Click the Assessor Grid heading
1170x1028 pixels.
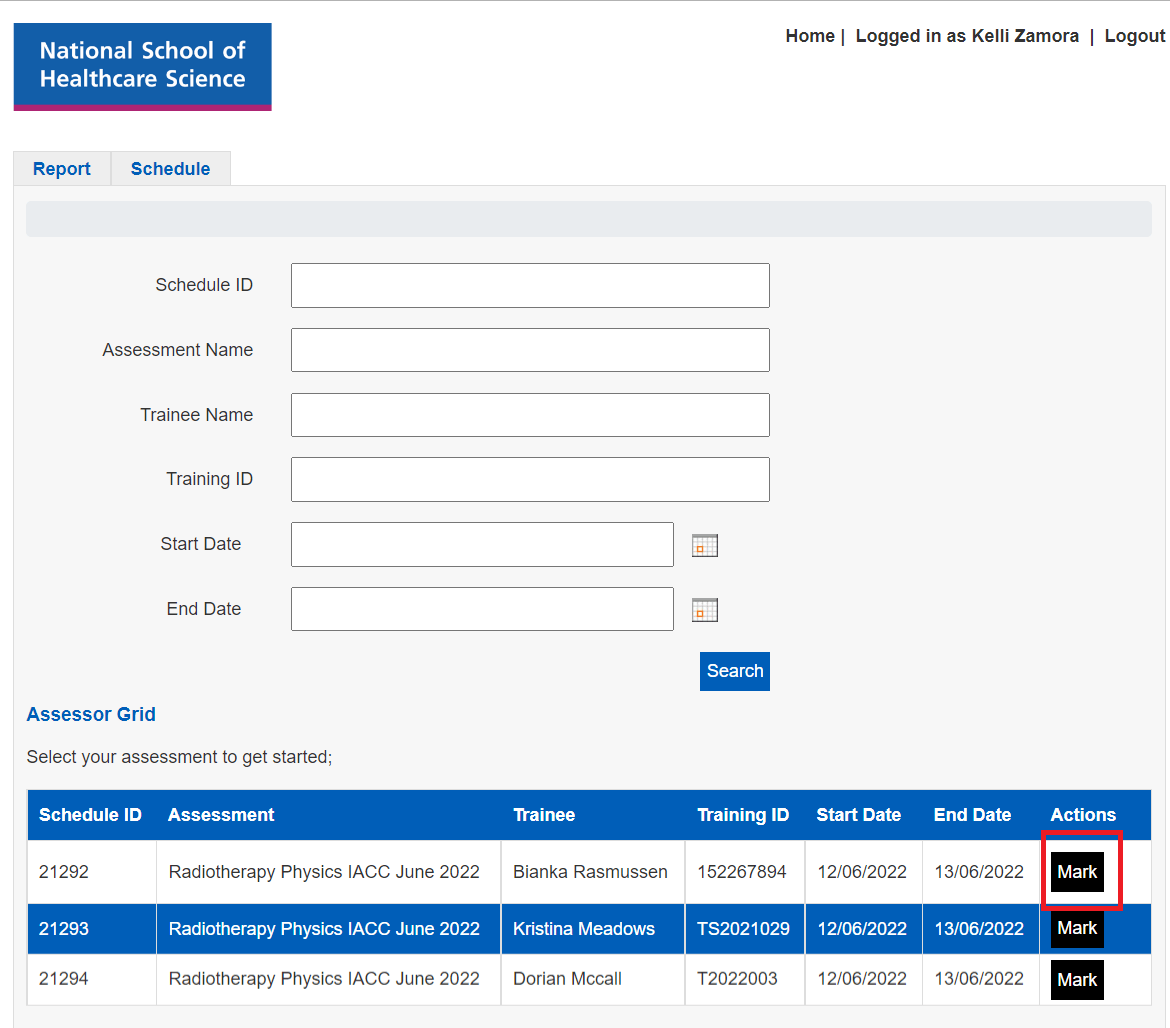pos(91,714)
